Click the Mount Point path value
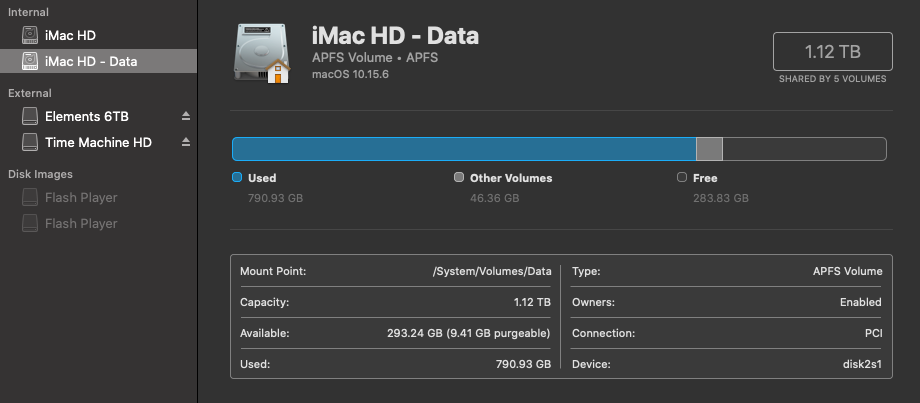920x403 pixels. 492,272
